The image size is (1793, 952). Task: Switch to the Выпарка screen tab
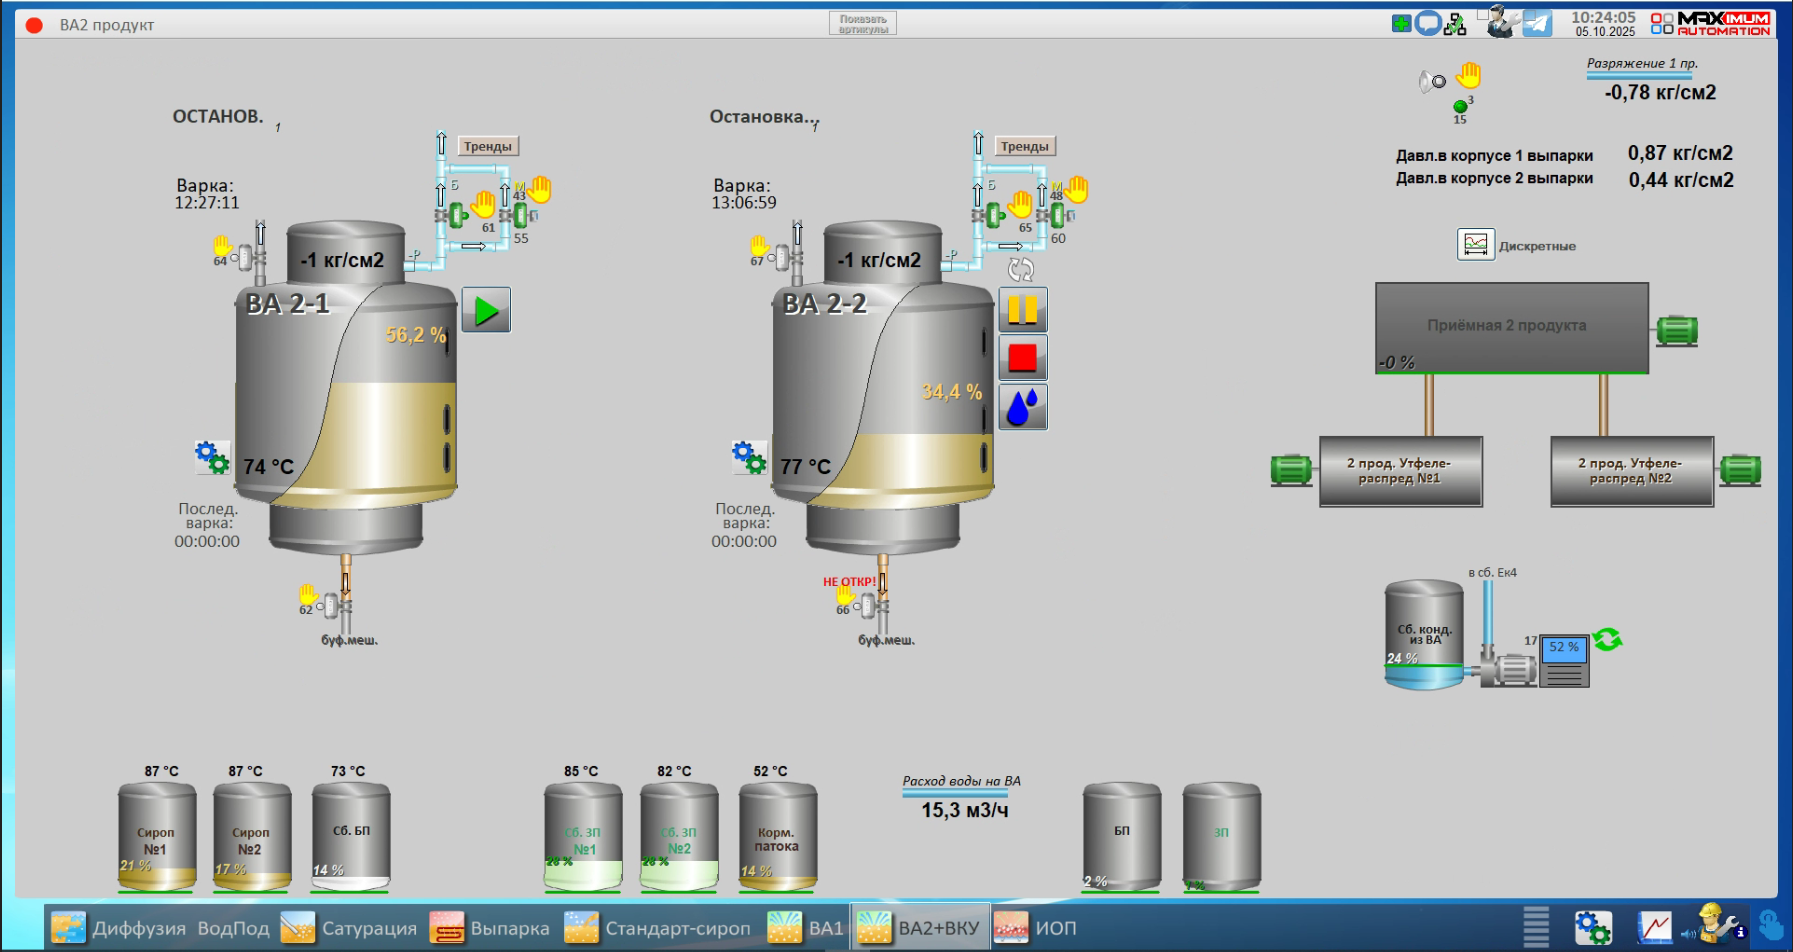coord(490,928)
